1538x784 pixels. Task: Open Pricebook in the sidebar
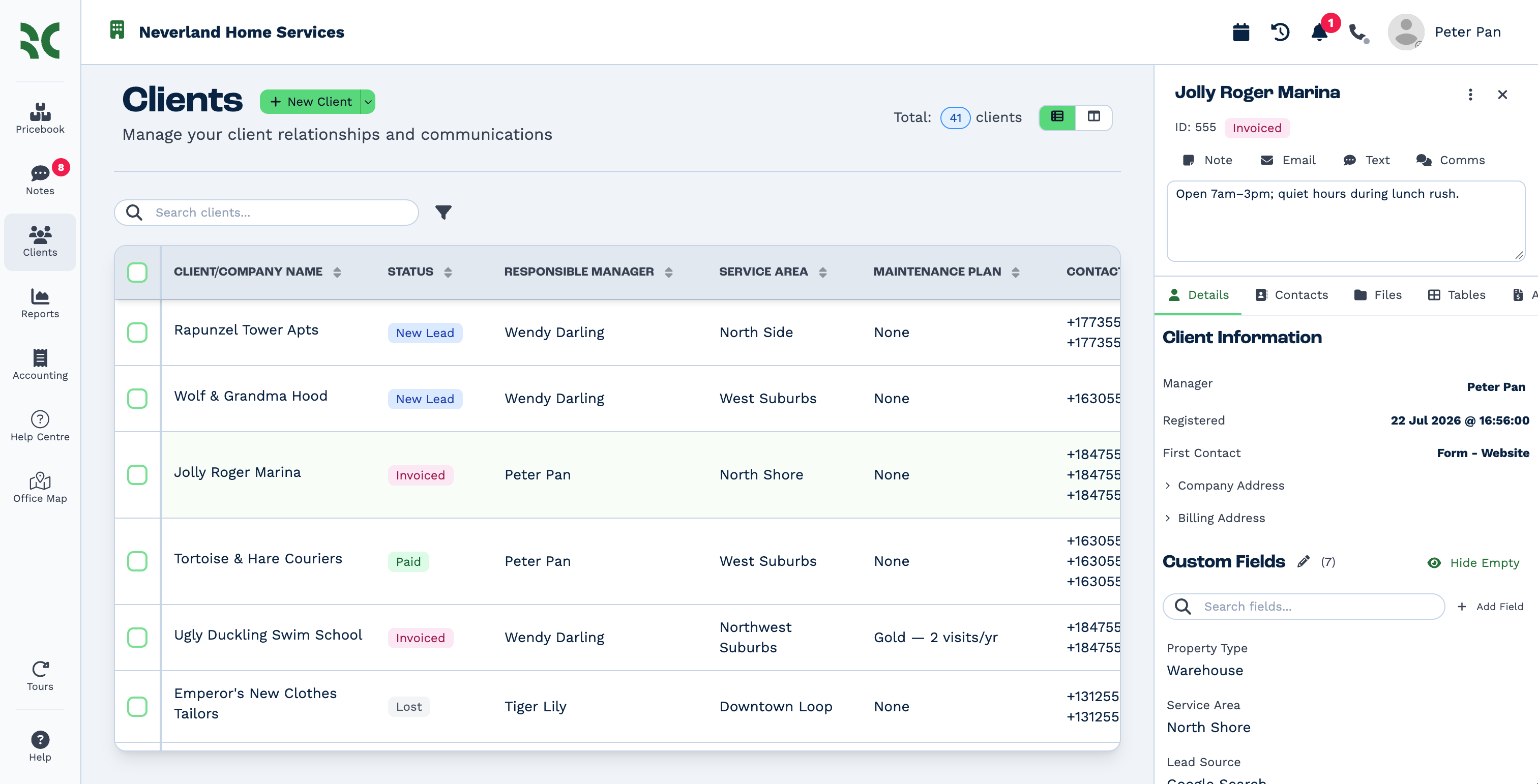tap(40, 119)
